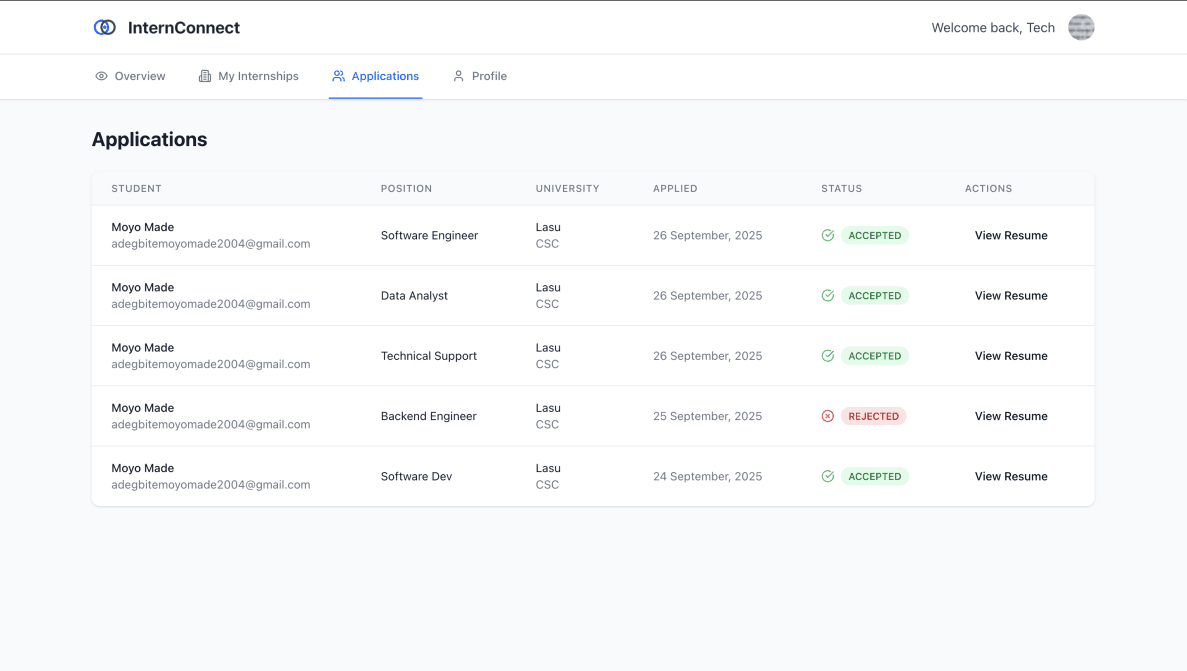Click the 24 September, 2025 date
The height and width of the screenshot is (671, 1187).
coord(708,476)
